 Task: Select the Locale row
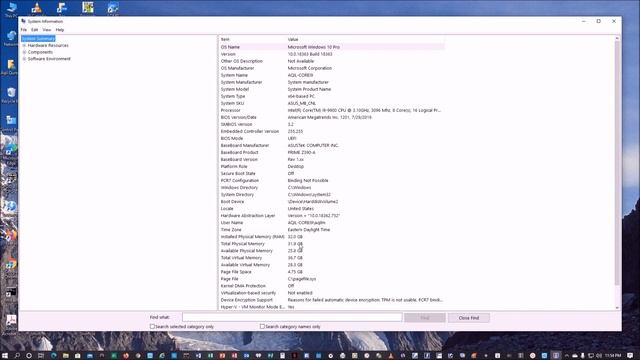[332, 209]
